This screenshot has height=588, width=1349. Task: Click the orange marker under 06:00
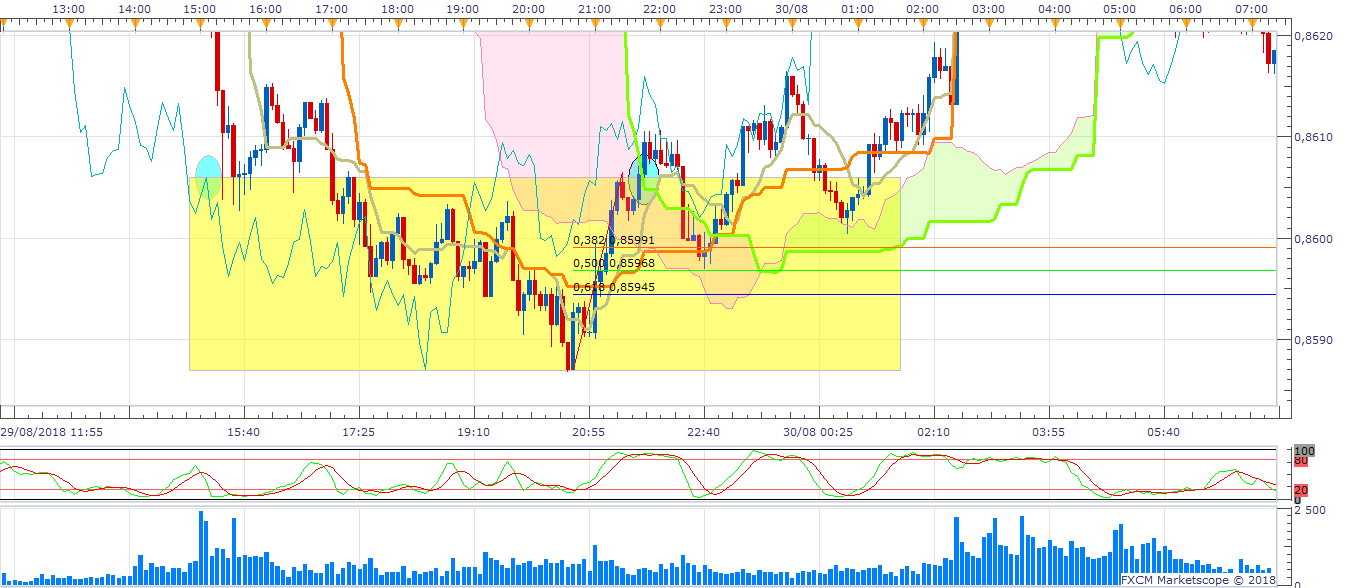click(x=1185, y=24)
